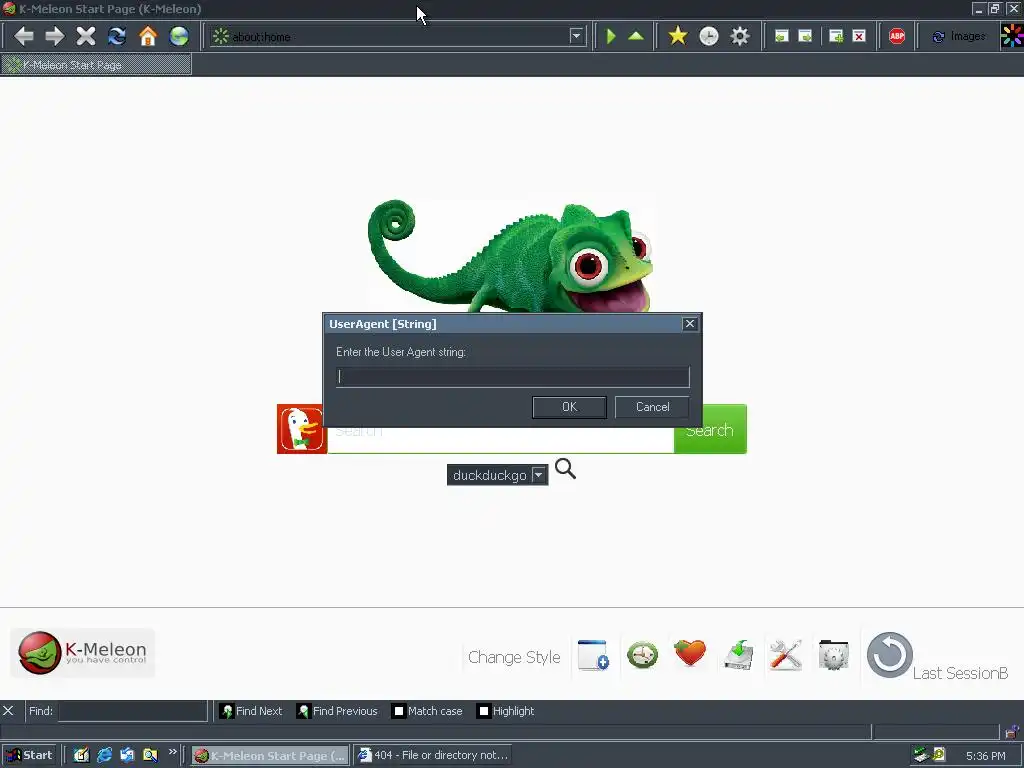This screenshot has height=768, width=1024.
Task: Click status bar lock icon at right
Action: click(1012, 731)
